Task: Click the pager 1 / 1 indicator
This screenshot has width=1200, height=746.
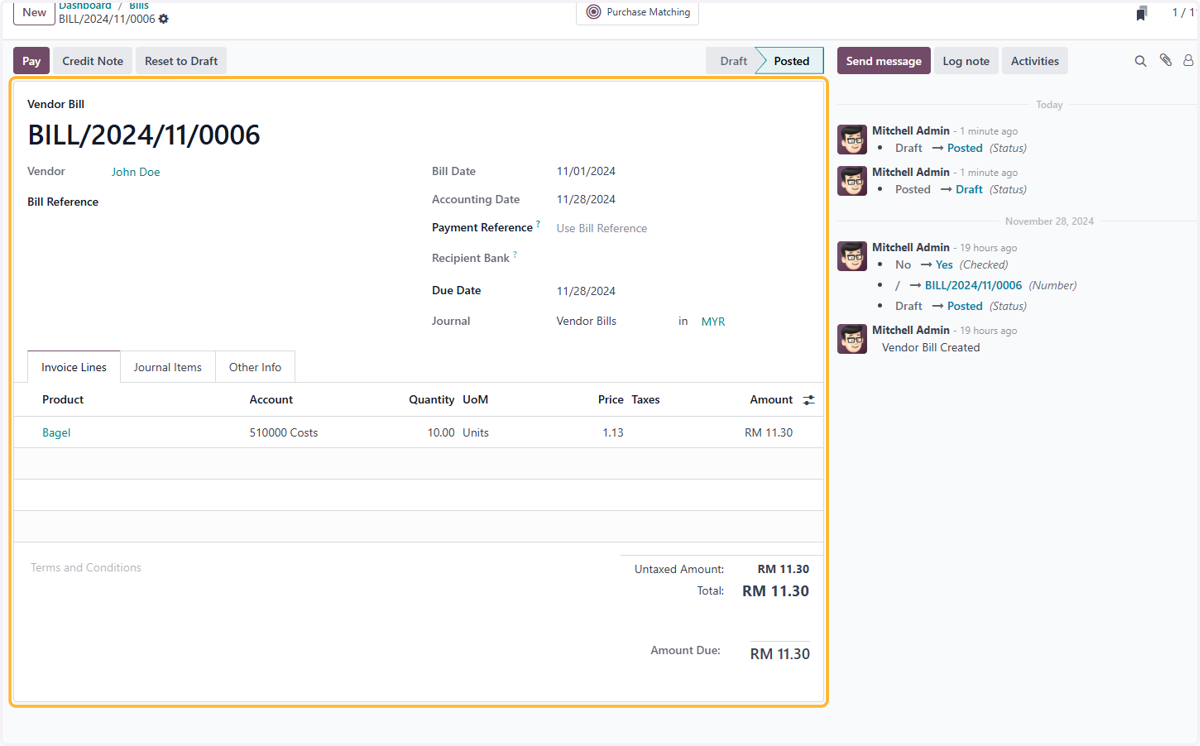Action: pos(1182,13)
